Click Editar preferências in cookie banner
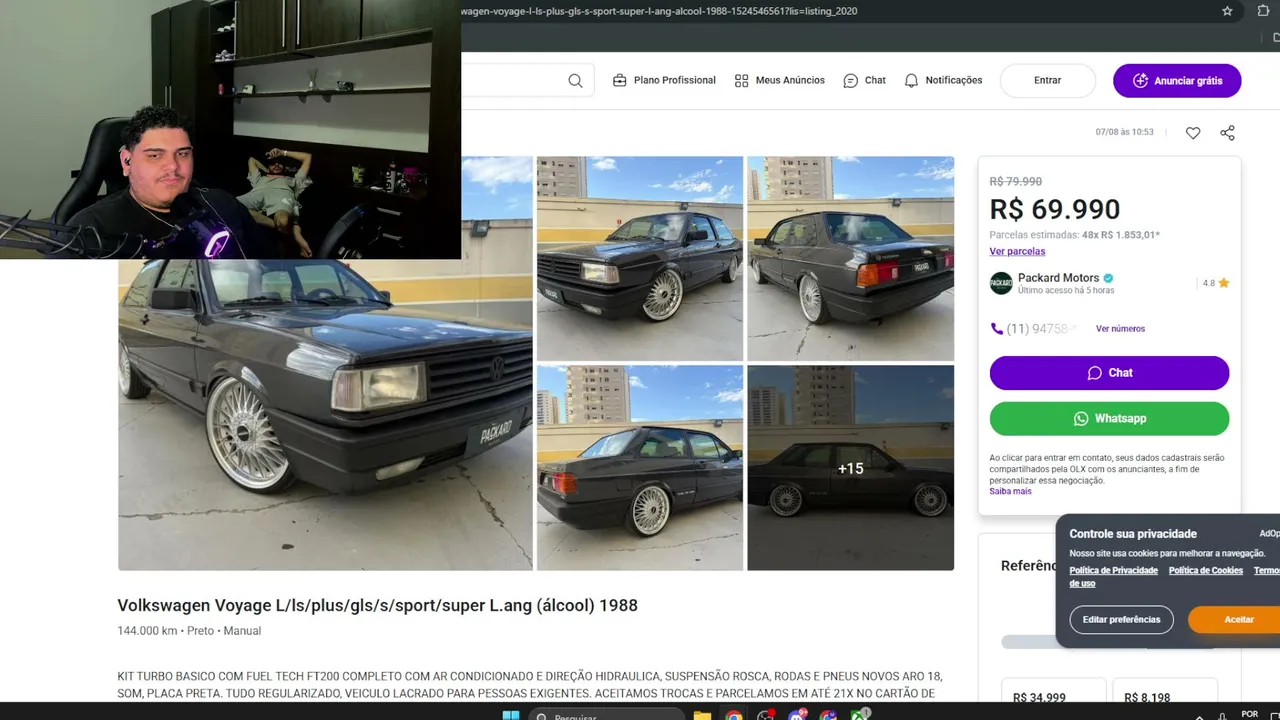Image resolution: width=1280 pixels, height=720 pixels. 1121,620
